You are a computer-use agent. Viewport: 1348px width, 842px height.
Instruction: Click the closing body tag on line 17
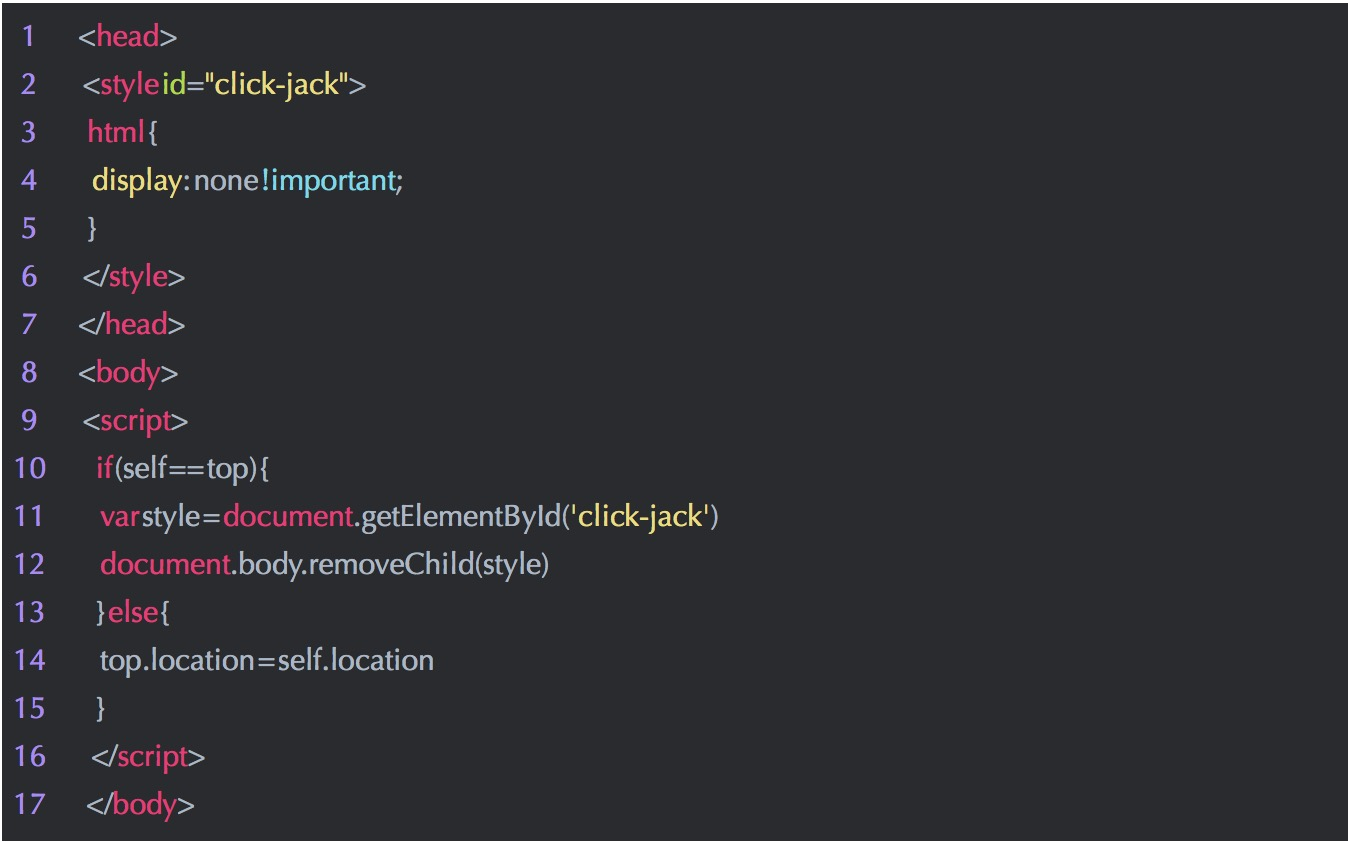[140, 805]
